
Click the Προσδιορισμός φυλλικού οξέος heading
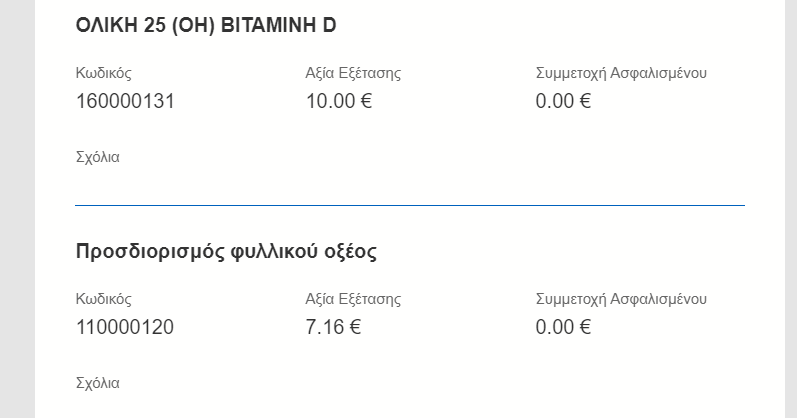click(x=226, y=252)
